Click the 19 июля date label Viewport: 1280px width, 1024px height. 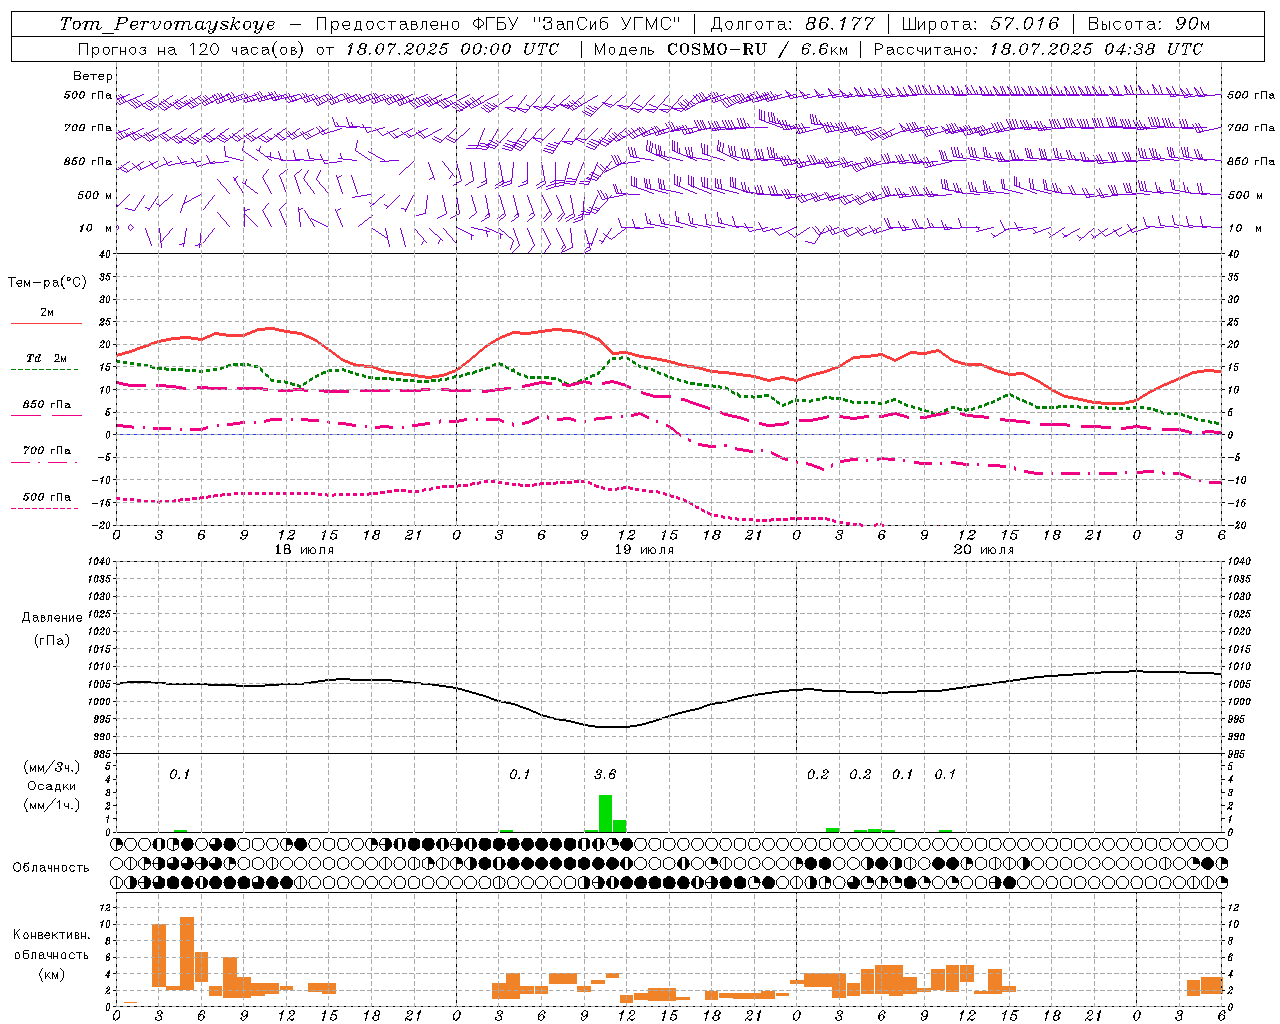pos(644,550)
